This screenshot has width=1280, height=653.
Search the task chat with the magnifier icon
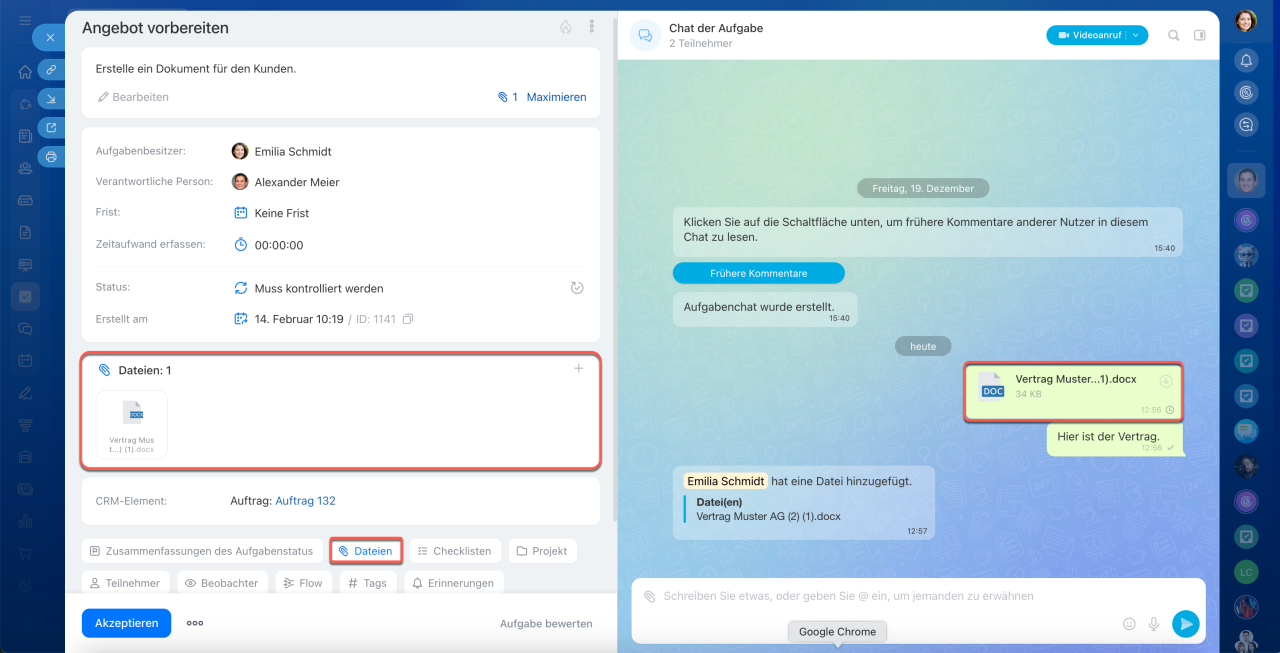pyautogui.click(x=1173, y=35)
